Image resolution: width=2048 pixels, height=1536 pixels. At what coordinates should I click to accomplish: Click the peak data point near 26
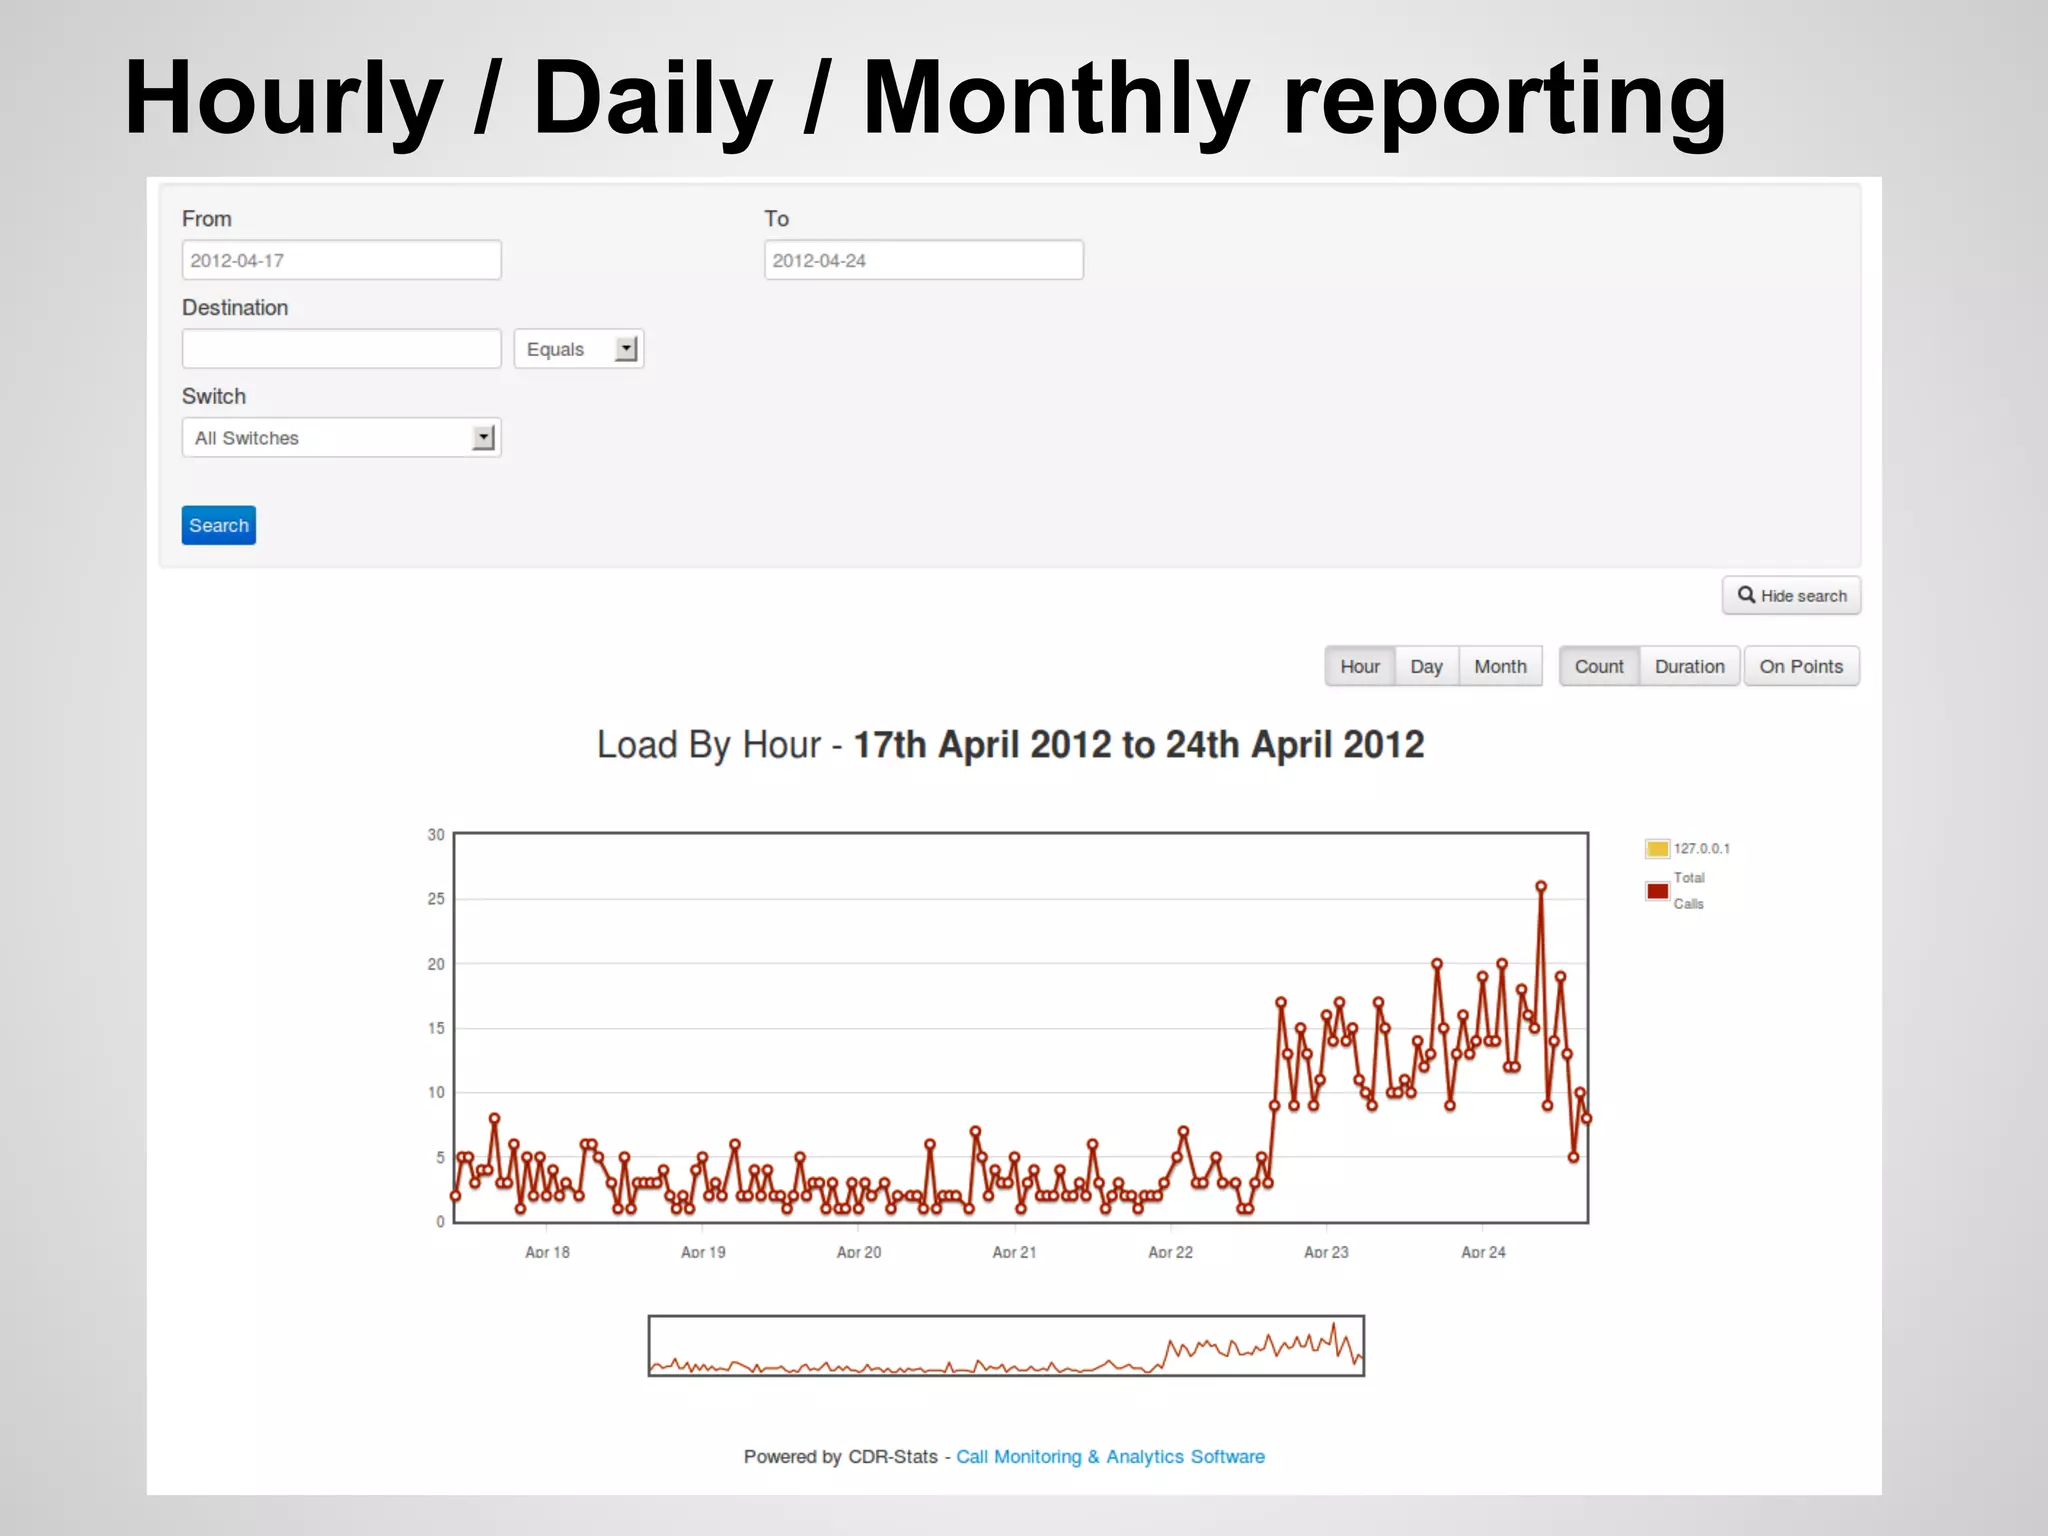pyautogui.click(x=1541, y=887)
